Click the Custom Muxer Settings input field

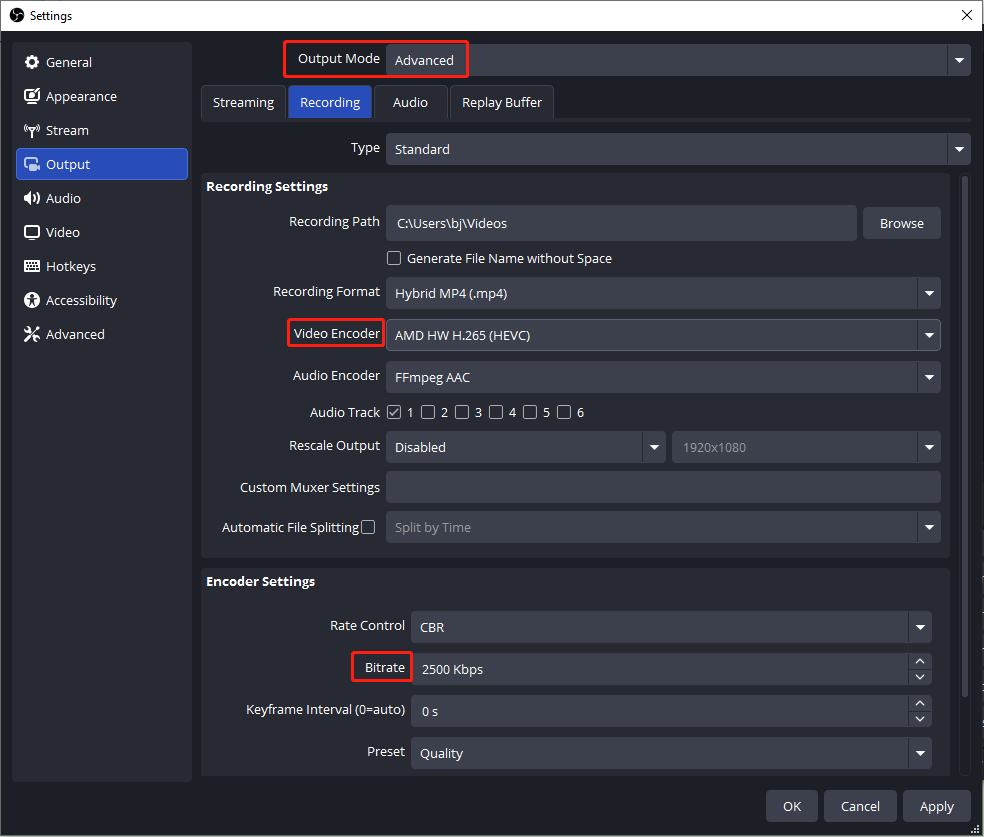click(663, 487)
